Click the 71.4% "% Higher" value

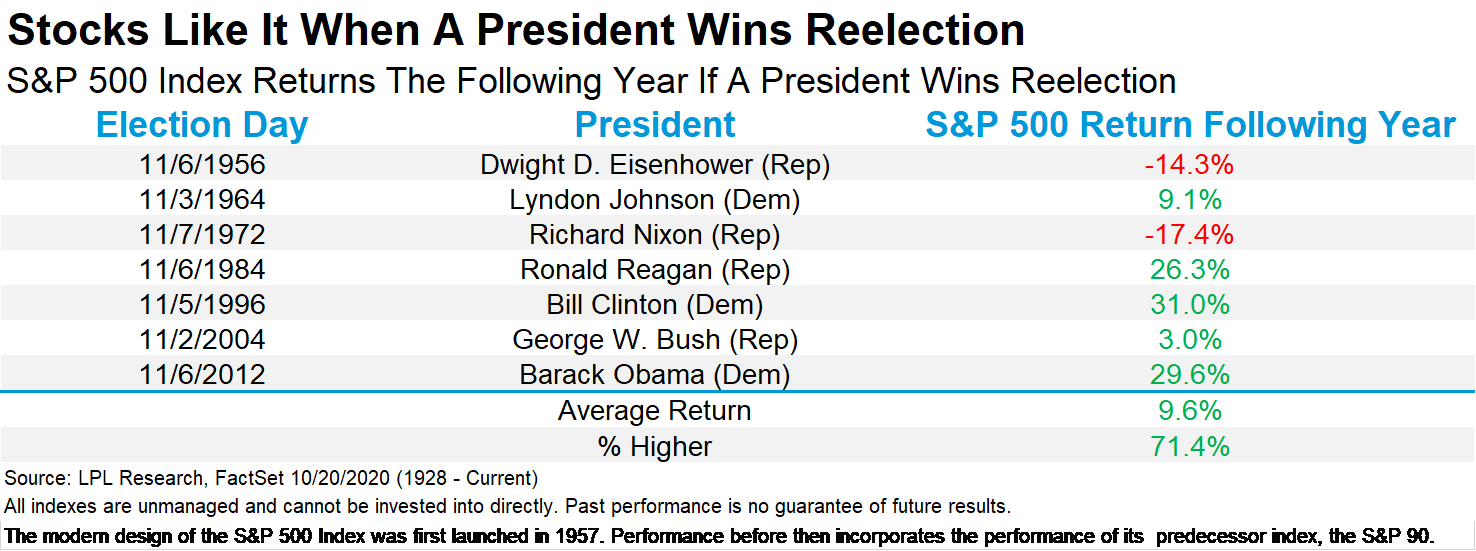coord(1190,446)
